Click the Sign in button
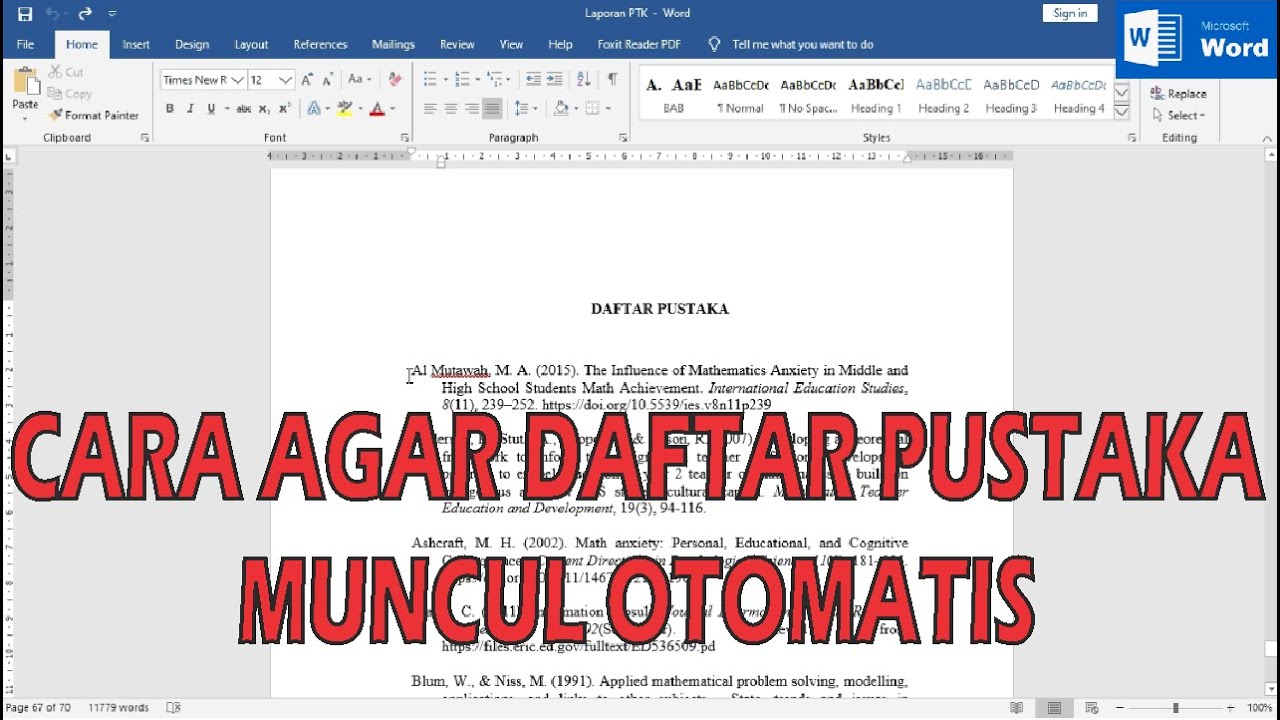1280x720 pixels. 1070,13
